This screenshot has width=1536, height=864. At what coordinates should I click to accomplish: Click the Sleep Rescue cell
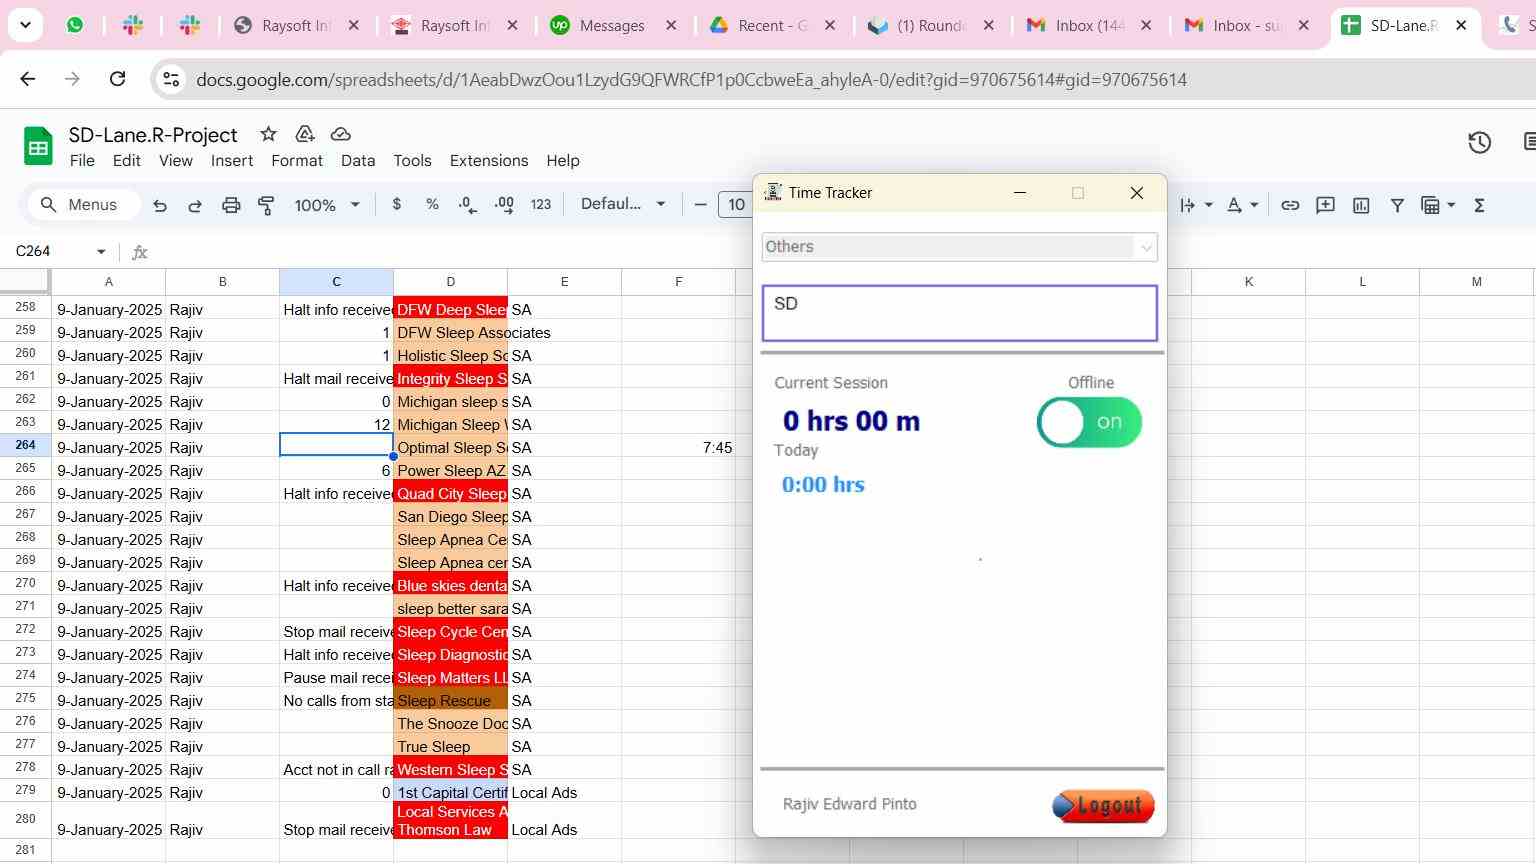click(450, 700)
